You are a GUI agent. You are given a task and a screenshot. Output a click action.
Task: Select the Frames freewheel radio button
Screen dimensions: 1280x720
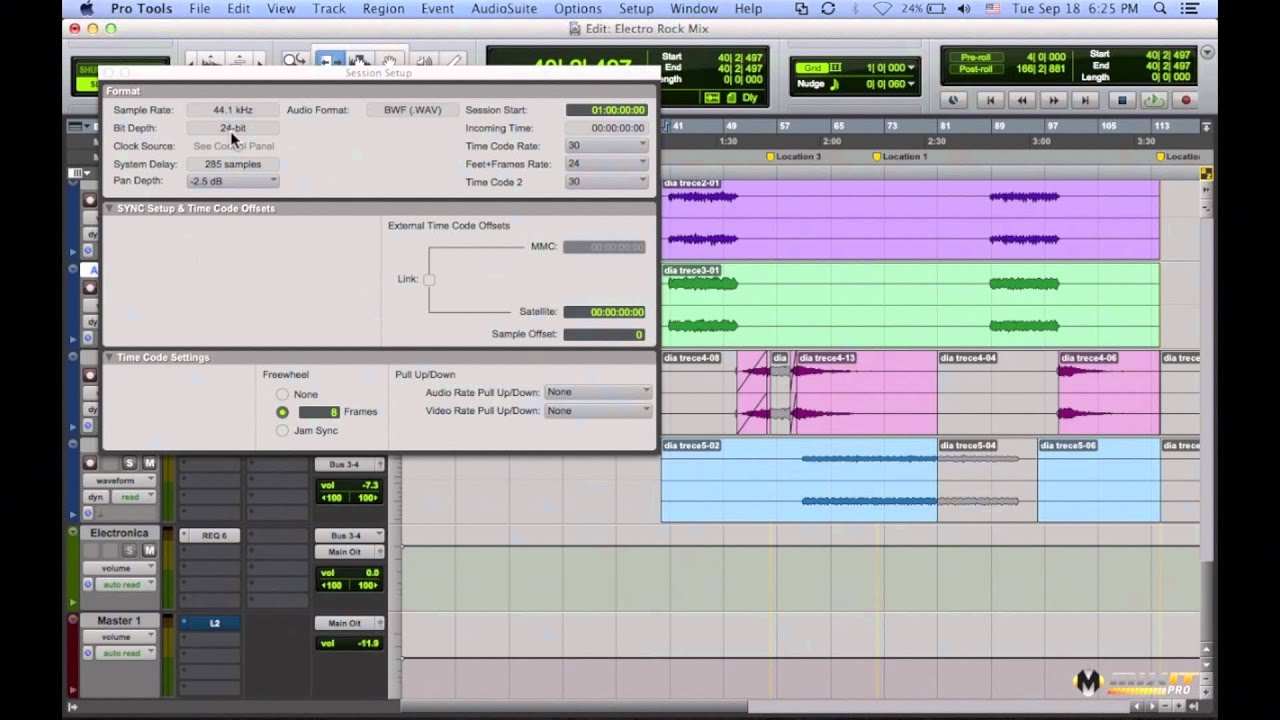(x=282, y=412)
